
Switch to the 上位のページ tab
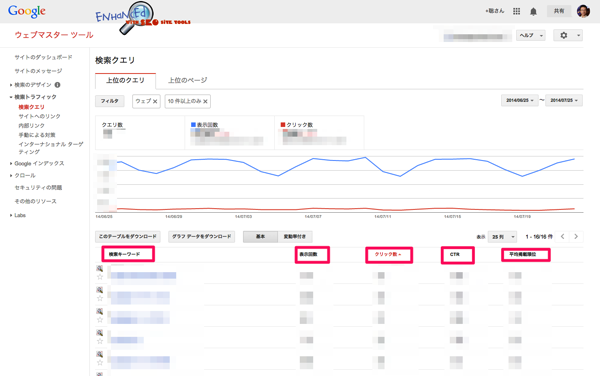tap(188, 80)
